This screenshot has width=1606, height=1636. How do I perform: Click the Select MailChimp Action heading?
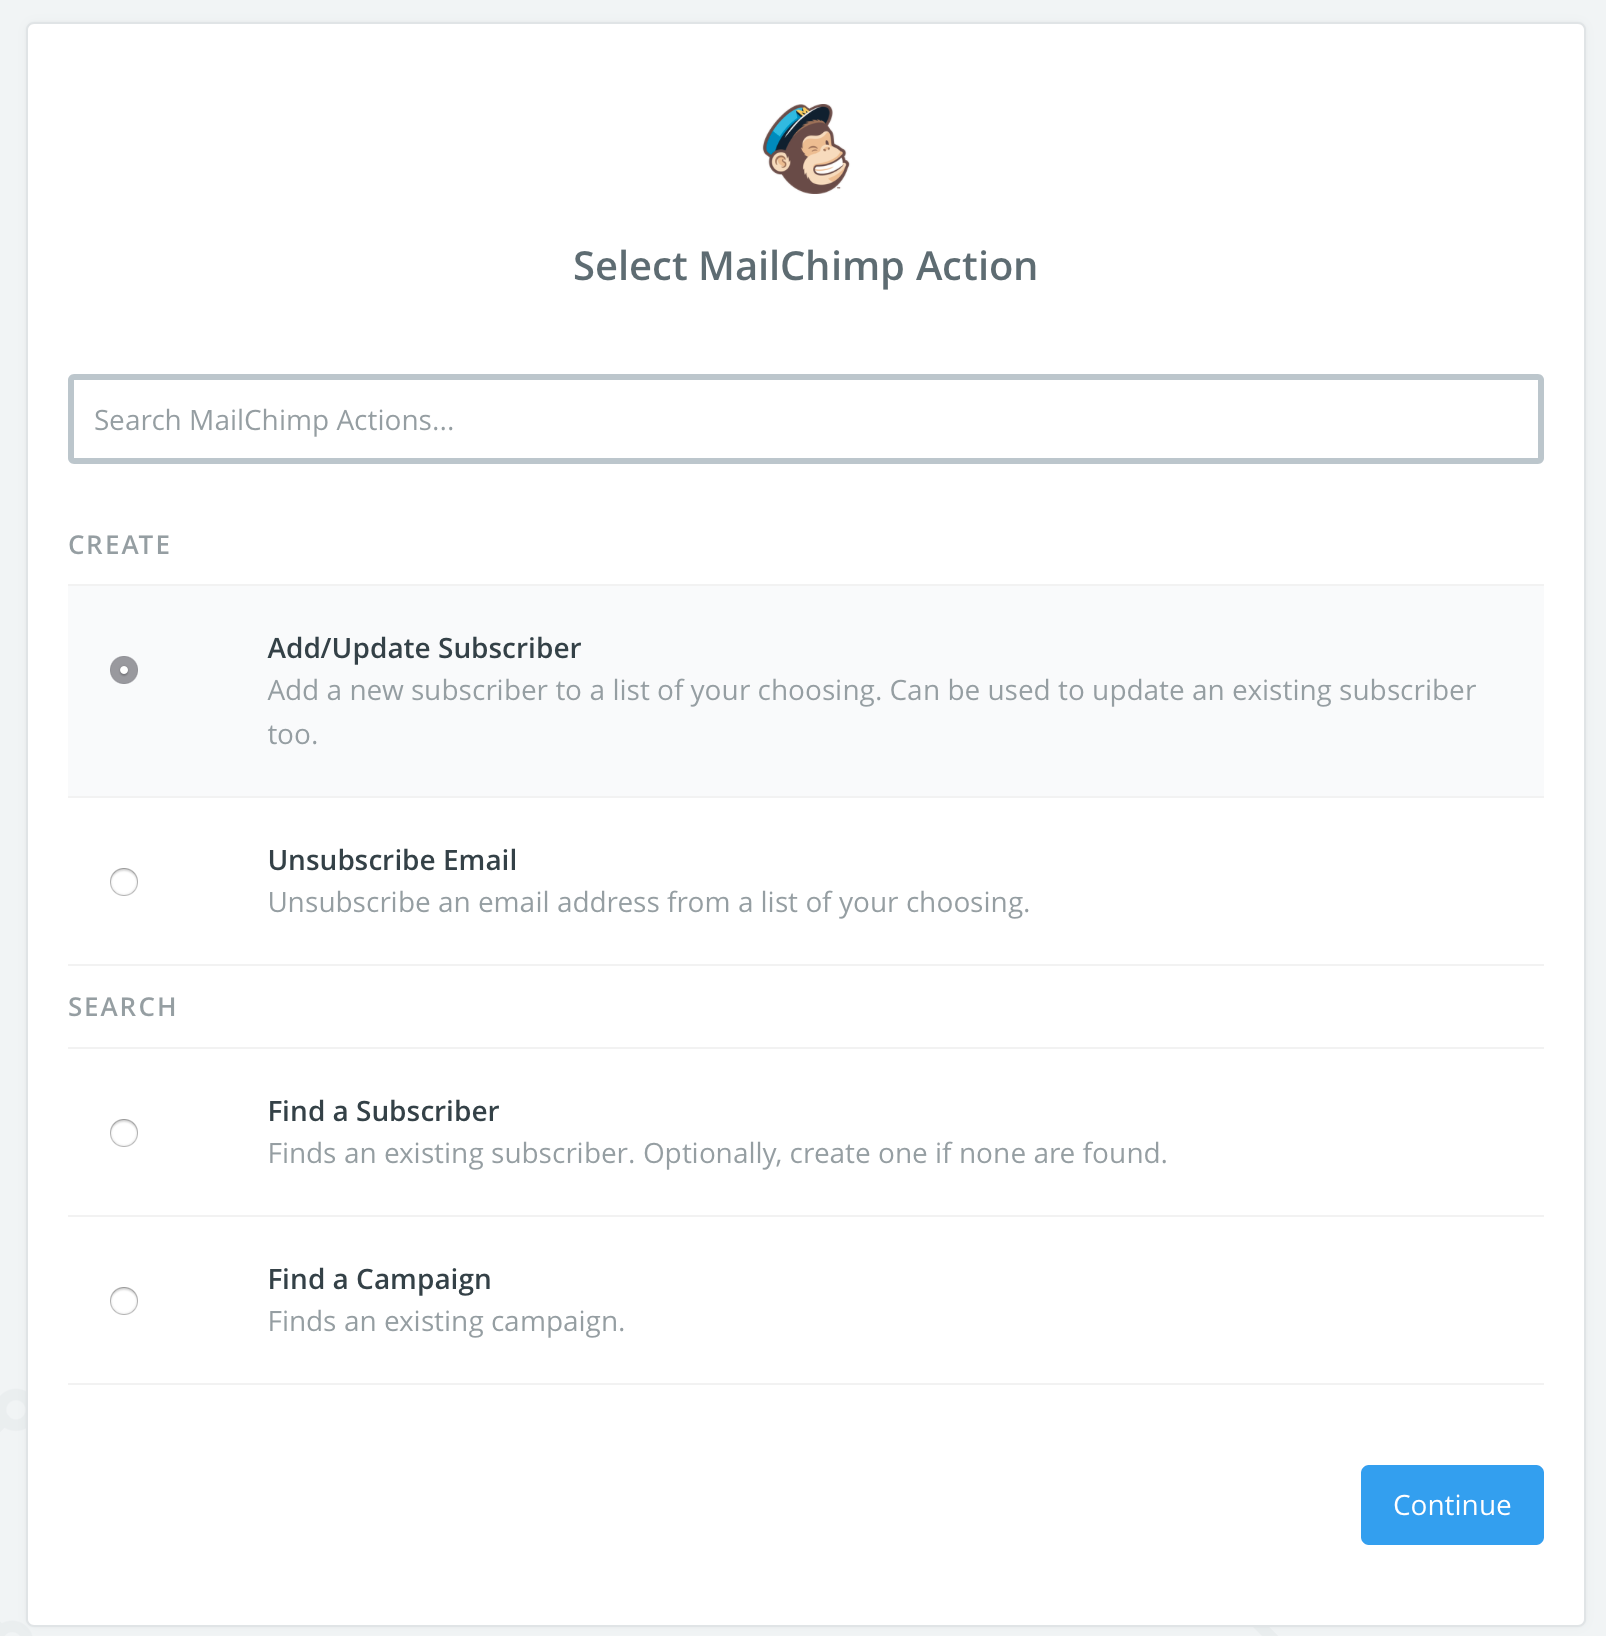[x=805, y=267]
